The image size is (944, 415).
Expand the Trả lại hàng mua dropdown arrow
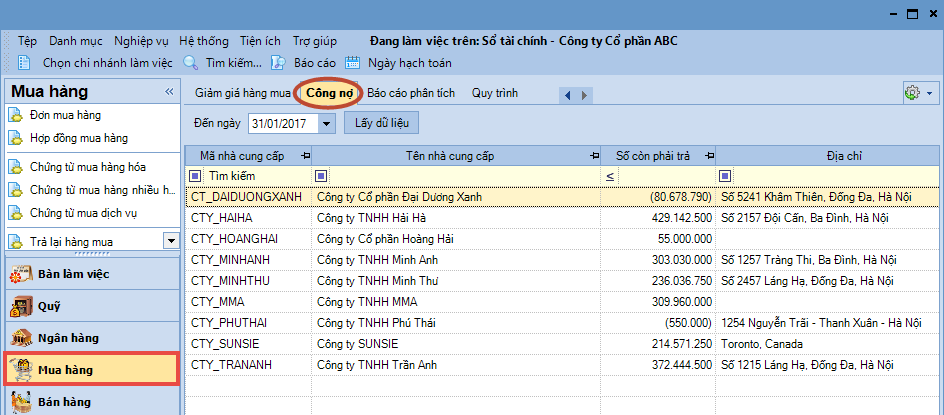coord(171,242)
